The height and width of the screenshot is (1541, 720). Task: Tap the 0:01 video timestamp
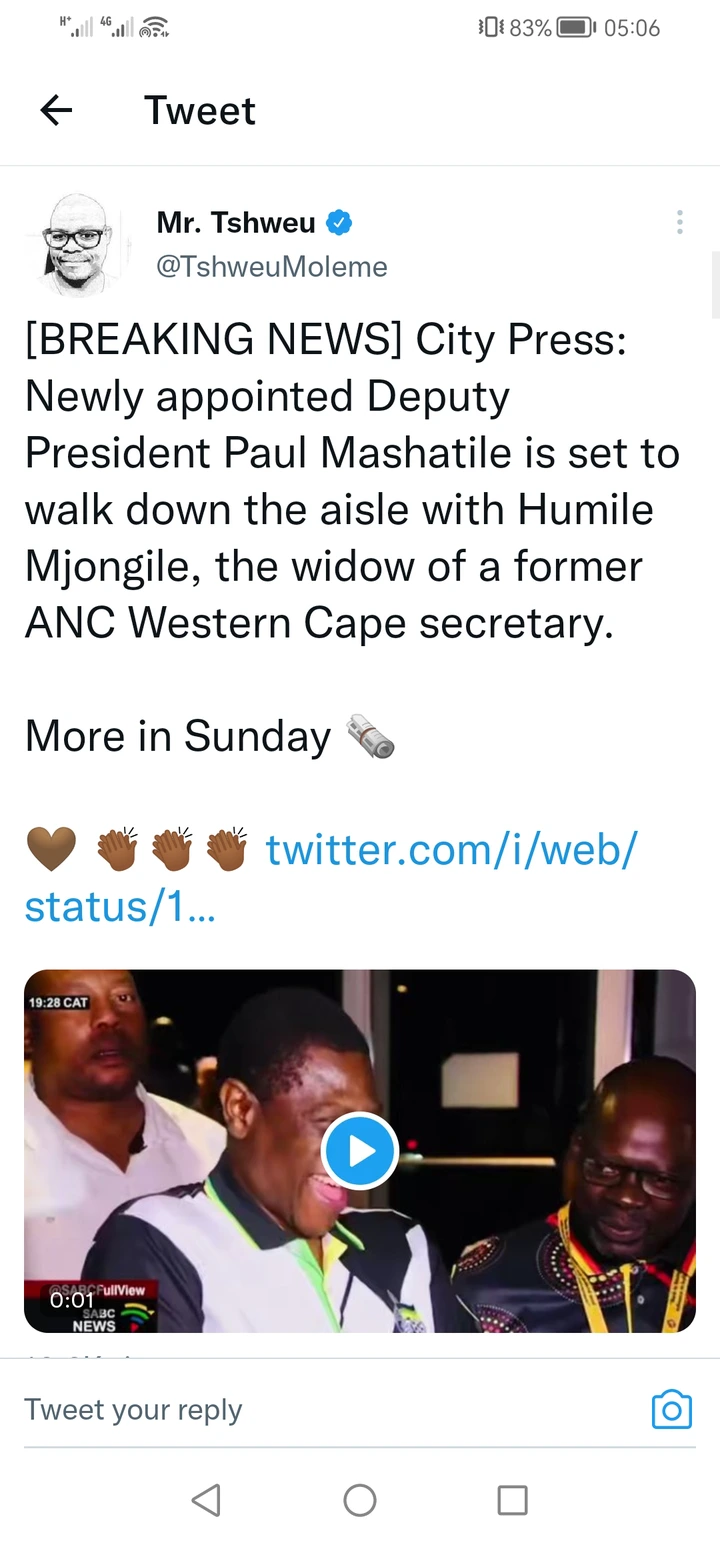pyautogui.click(x=70, y=1301)
